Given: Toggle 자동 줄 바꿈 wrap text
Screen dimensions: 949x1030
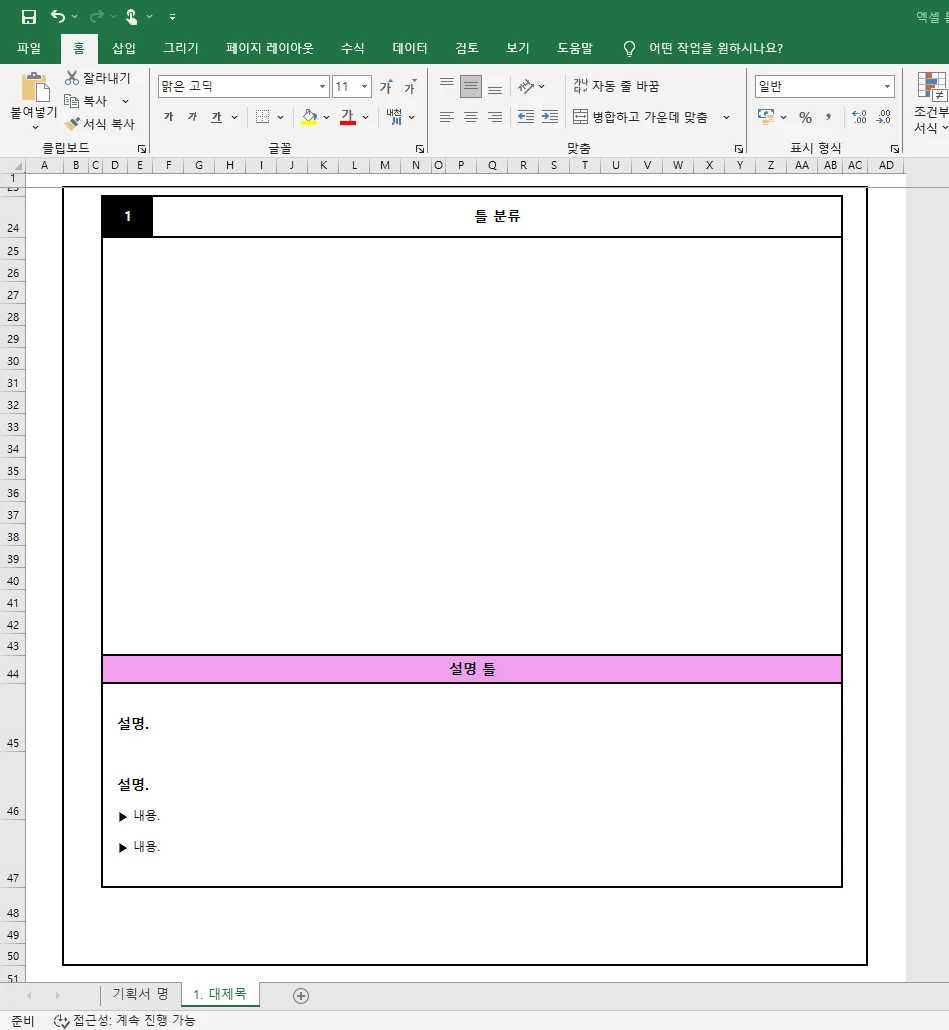Looking at the screenshot, I should coord(616,86).
